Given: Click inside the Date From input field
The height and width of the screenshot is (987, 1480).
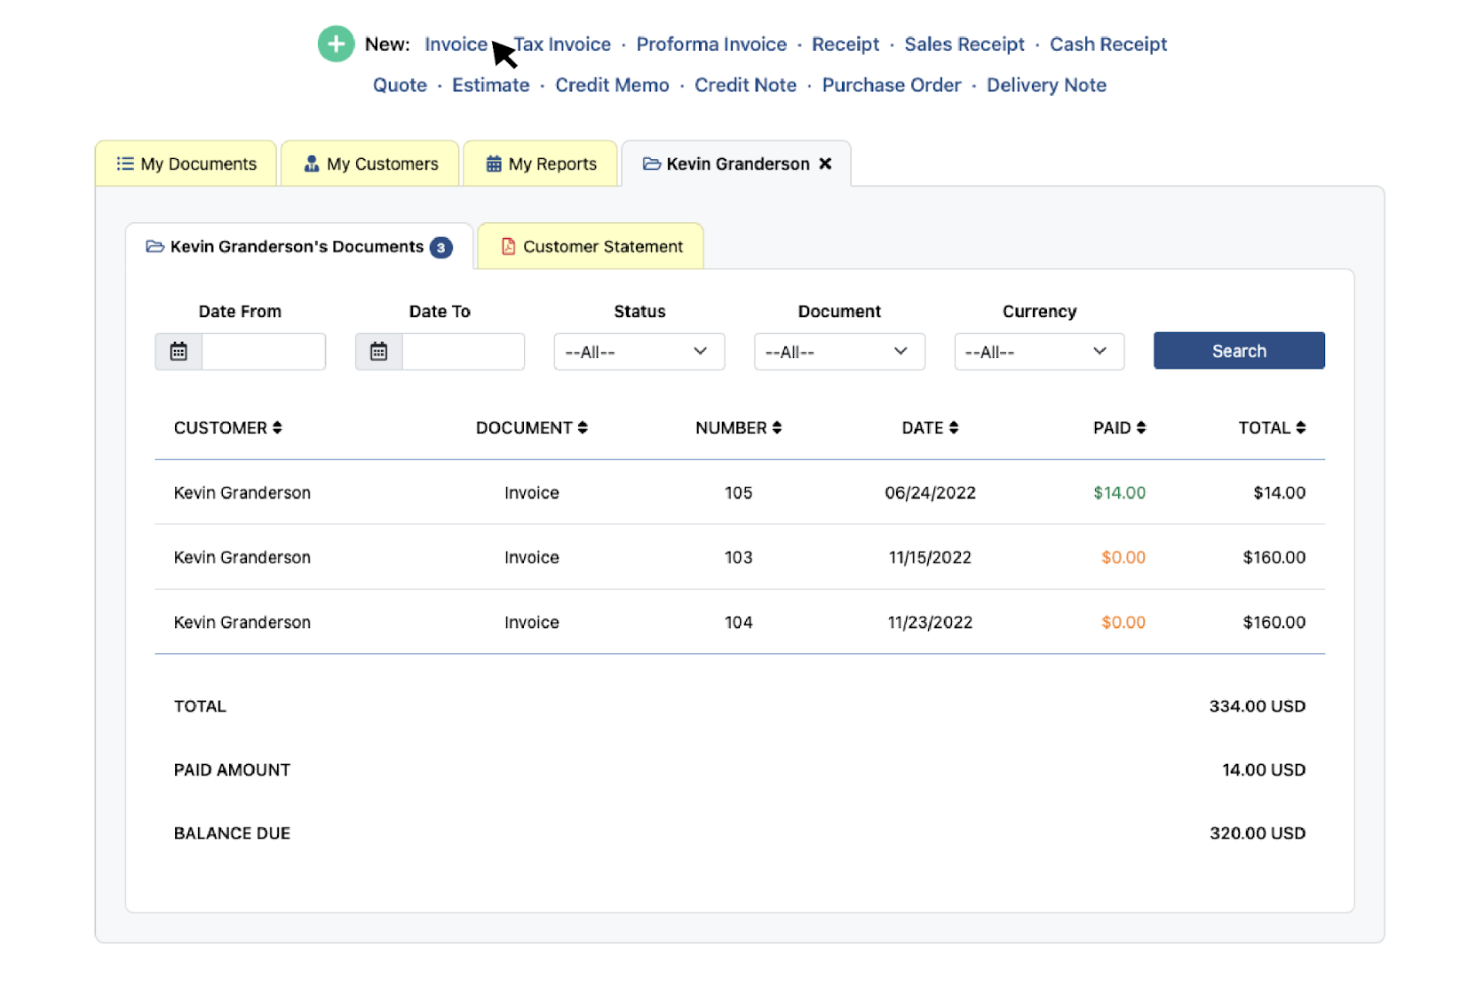Looking at the screenshot, I should [262, 351].
